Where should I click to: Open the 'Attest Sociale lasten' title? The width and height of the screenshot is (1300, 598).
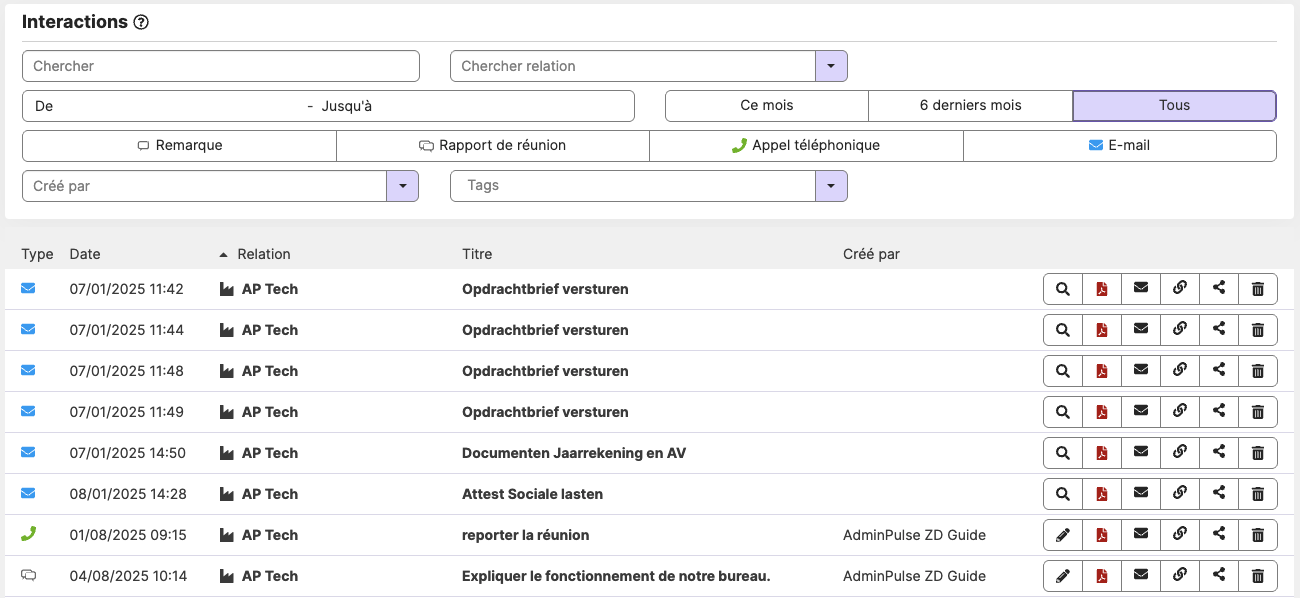tap(532, 494)
